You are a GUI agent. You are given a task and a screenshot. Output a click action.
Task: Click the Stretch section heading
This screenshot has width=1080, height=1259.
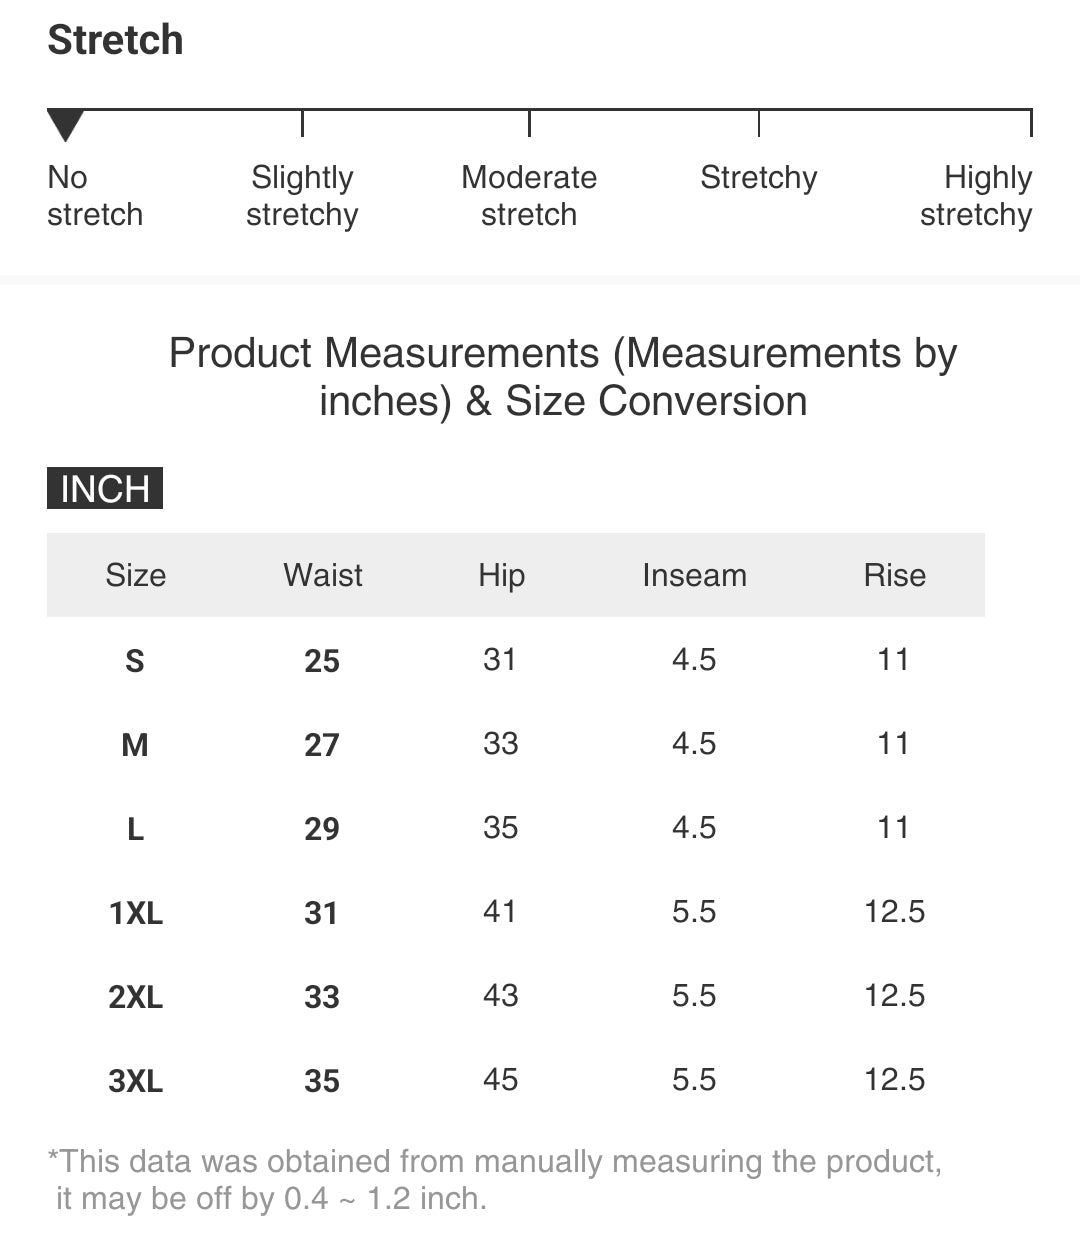point(116,40)
